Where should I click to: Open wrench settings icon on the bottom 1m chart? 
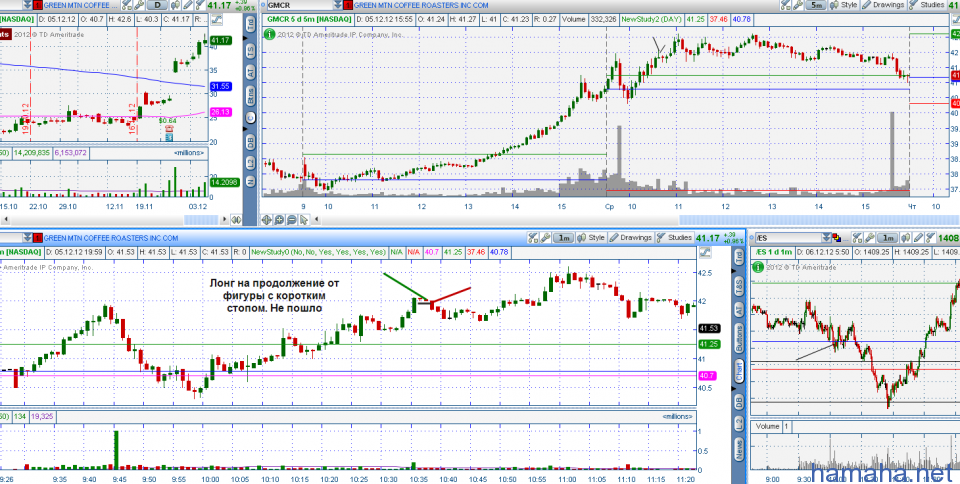[545, 238]
